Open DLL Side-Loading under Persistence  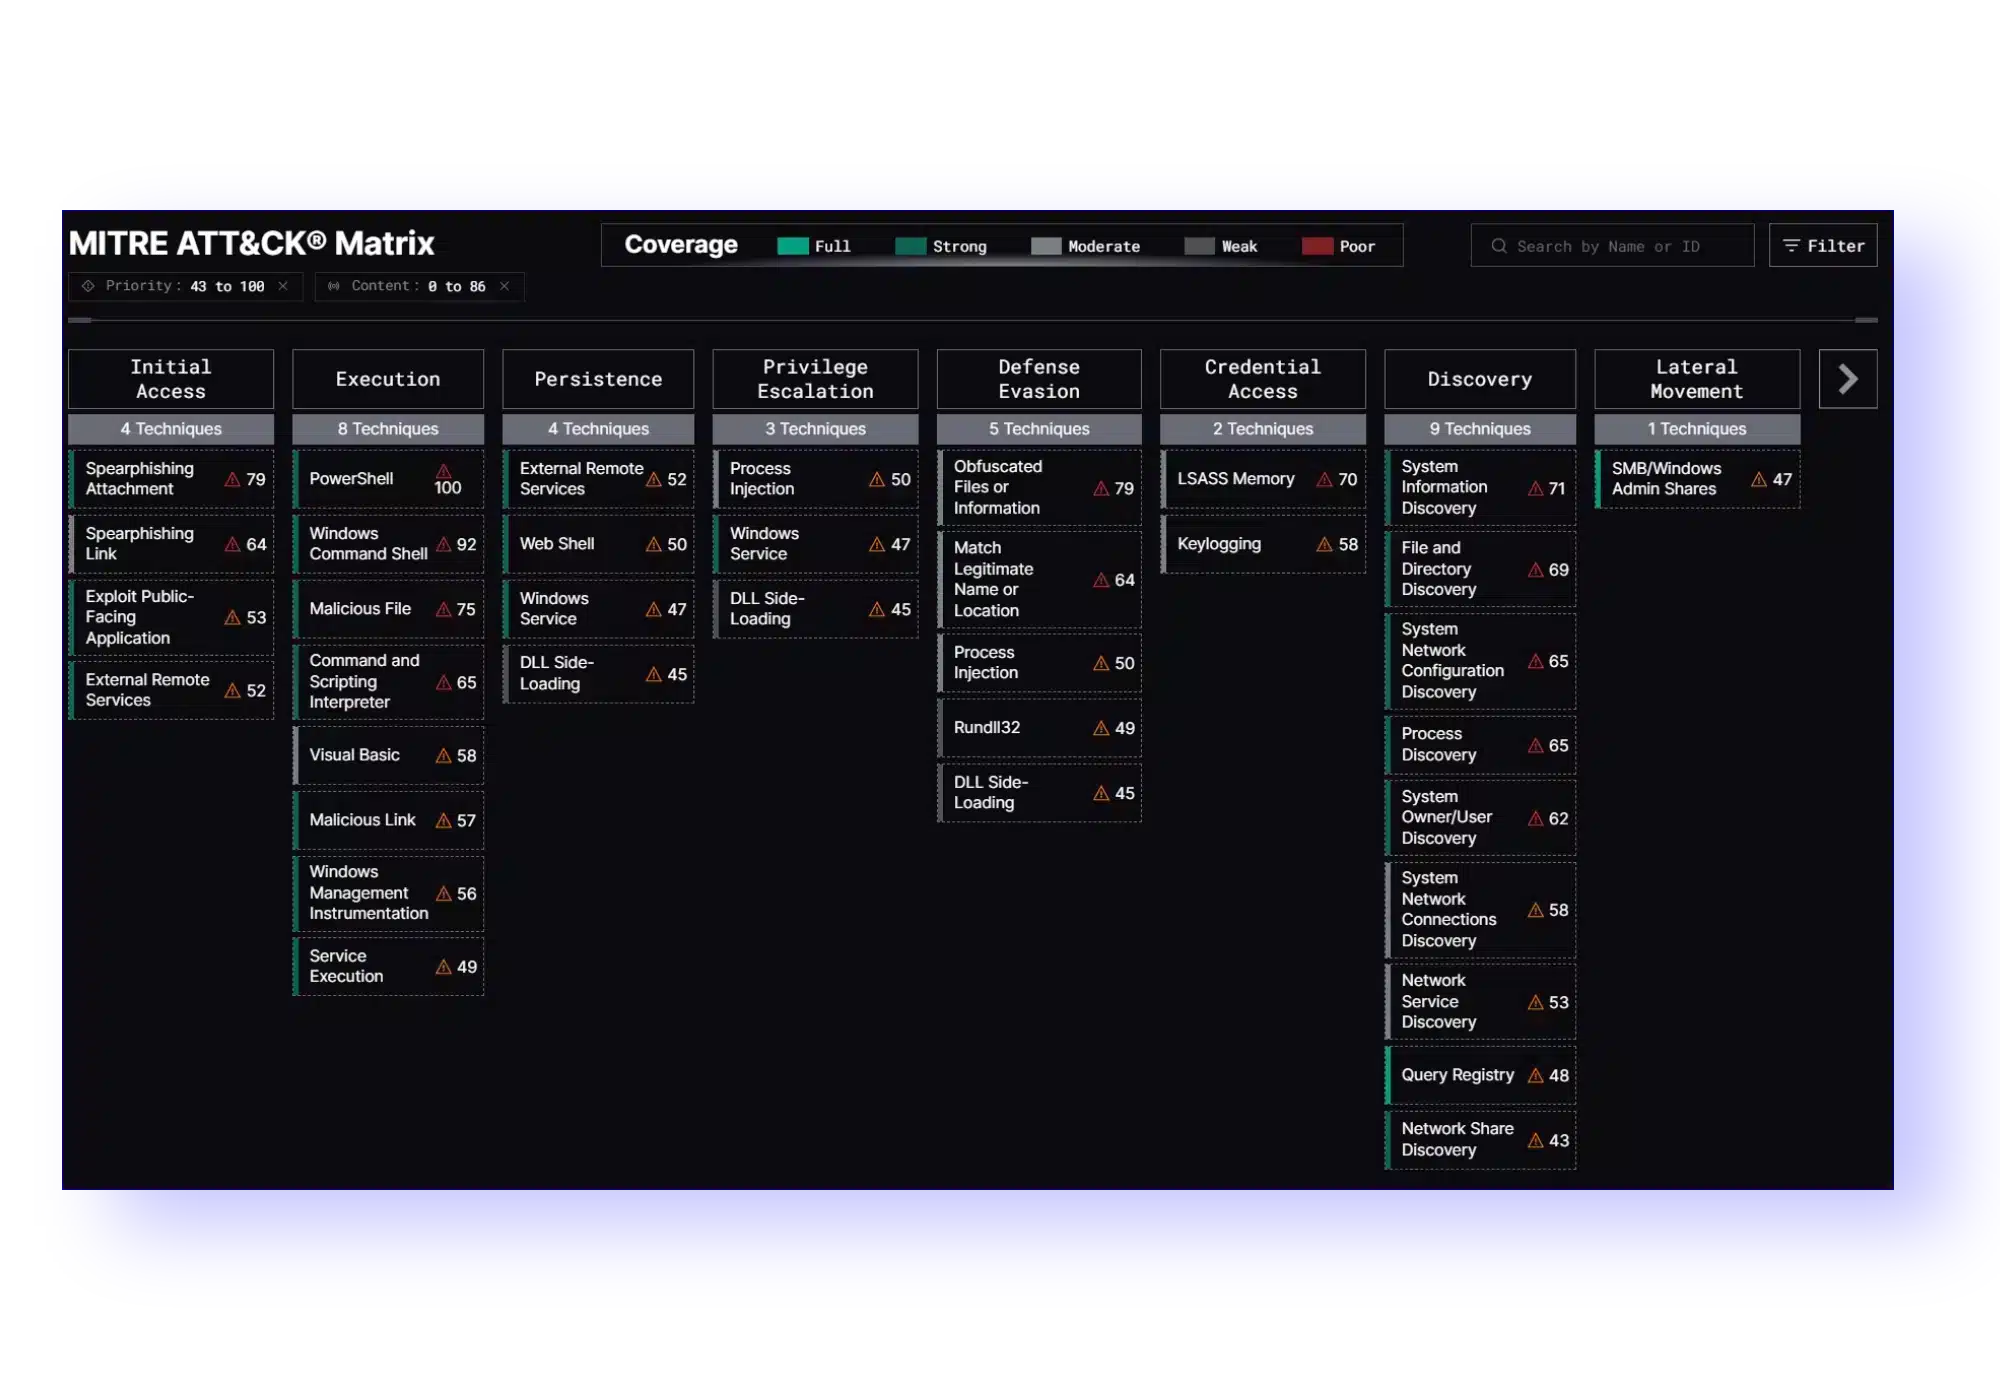(x=598, y=674)
